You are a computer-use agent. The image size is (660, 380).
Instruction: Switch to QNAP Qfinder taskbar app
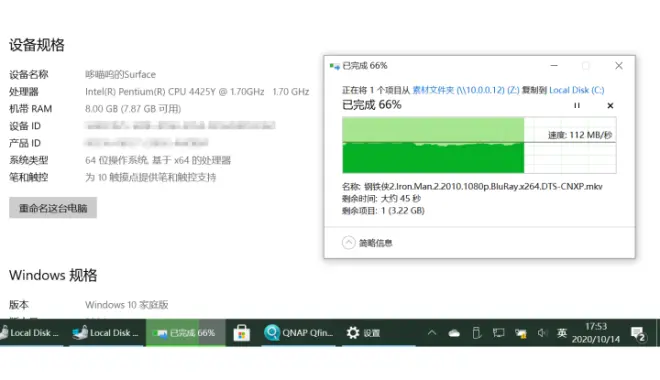(298, 333)
